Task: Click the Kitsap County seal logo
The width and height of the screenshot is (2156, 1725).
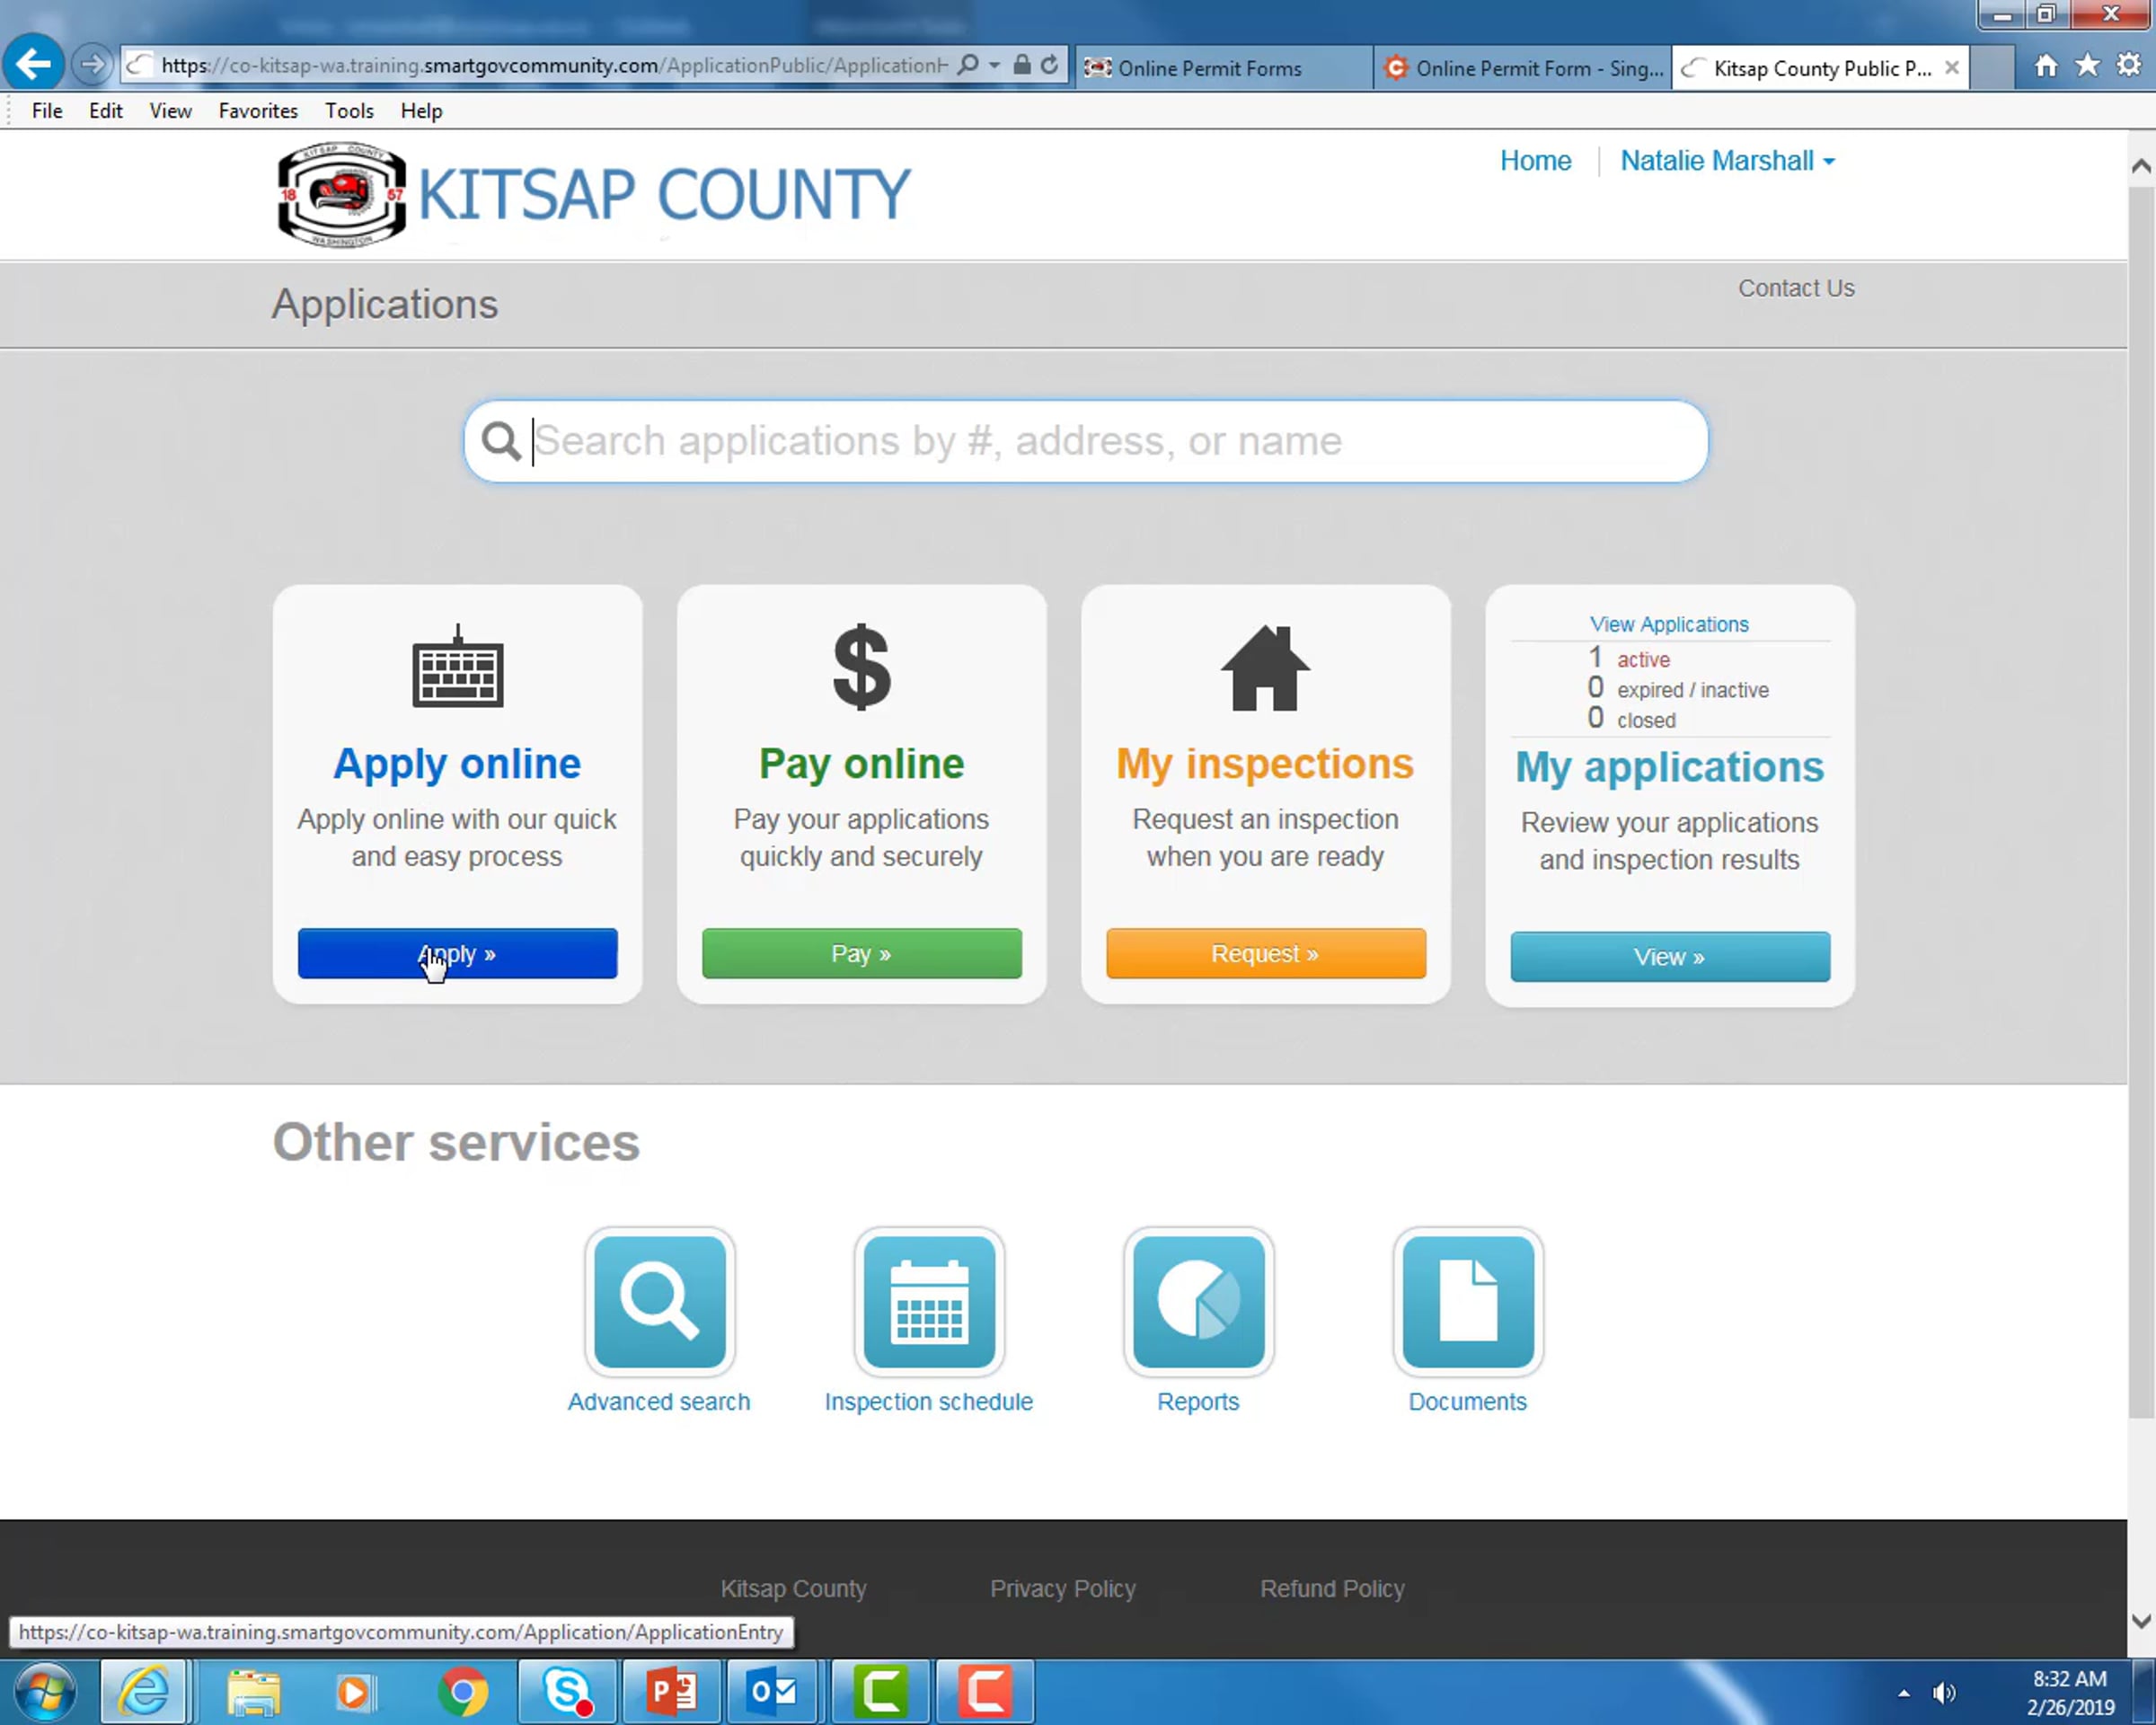Action: (x=341, y=194)
